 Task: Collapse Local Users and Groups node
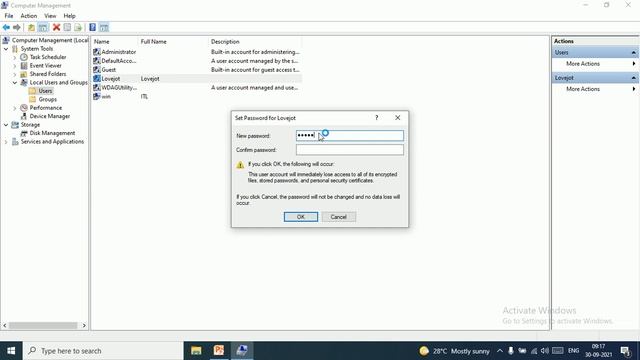pos(15,82)
